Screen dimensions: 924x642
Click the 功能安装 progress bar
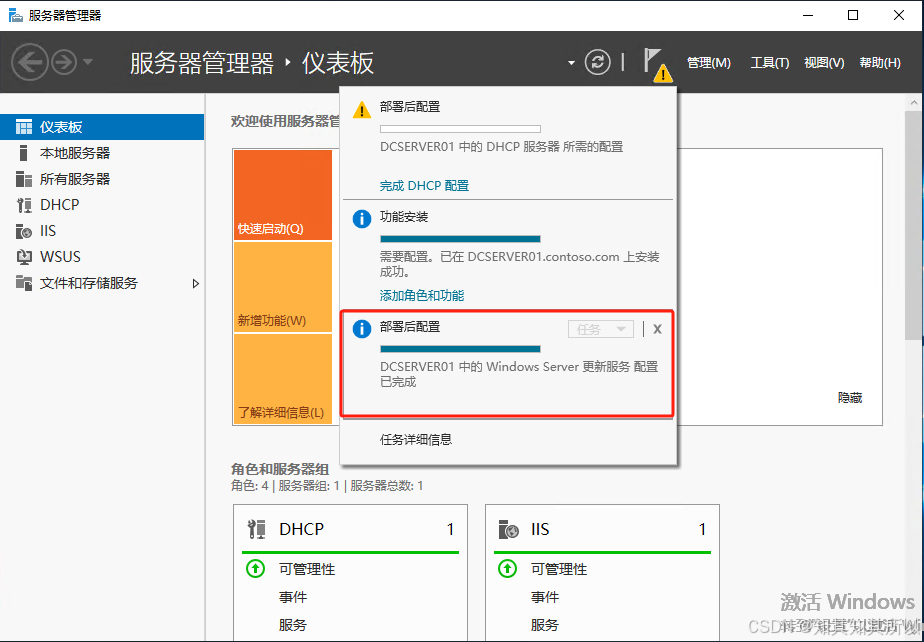pos(460,239)
